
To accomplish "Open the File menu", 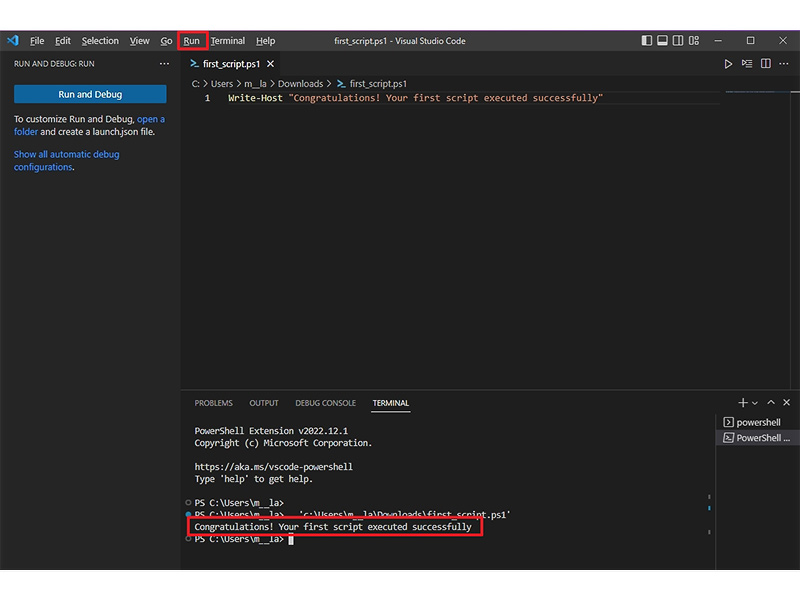I will pyautogui.click(x=37, y=41).
